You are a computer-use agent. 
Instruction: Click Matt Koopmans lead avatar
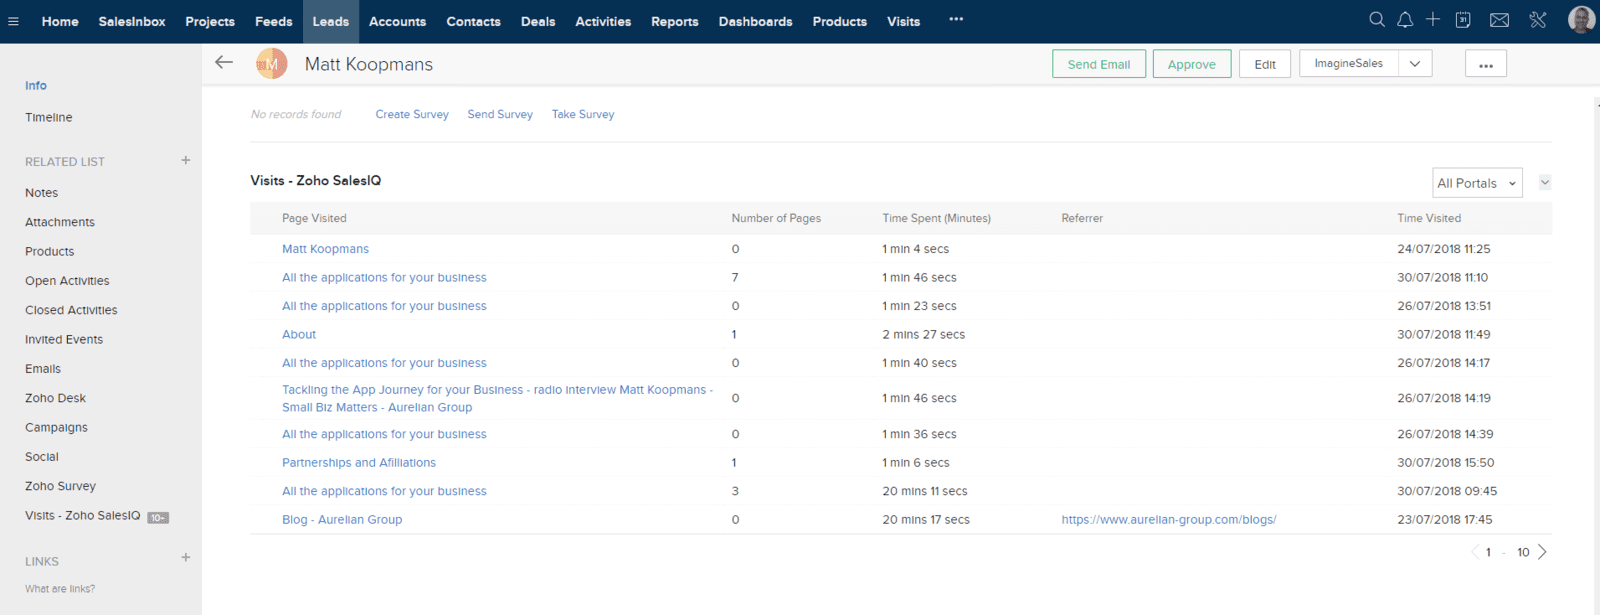pyautogui.click(x=272, y=64)
